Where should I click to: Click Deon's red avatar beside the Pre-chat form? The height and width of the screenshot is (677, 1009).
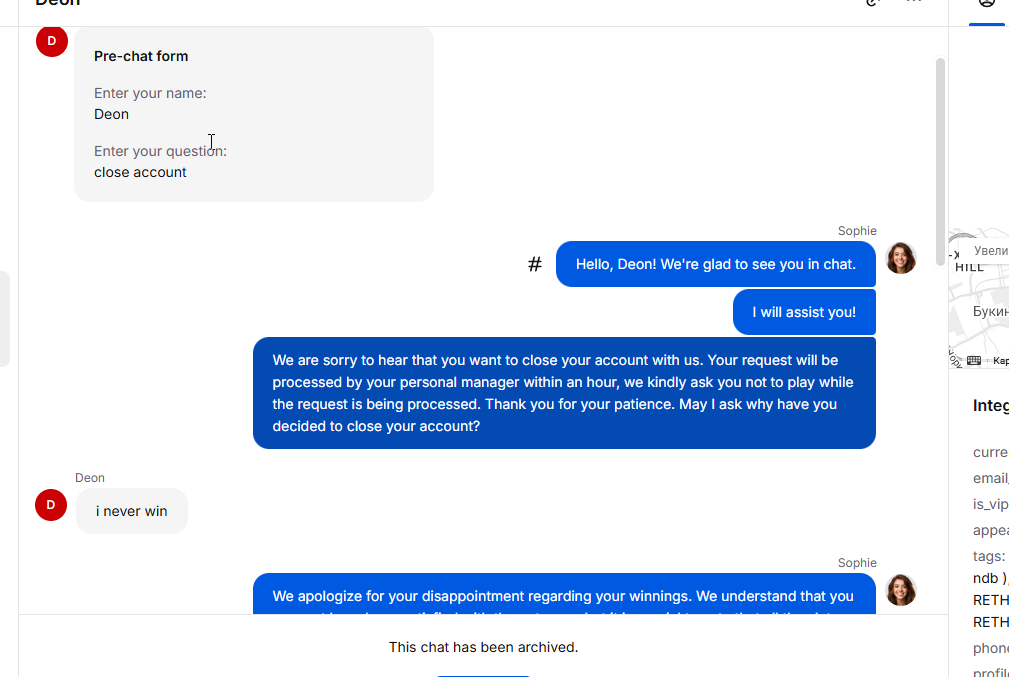coord(52,41)
